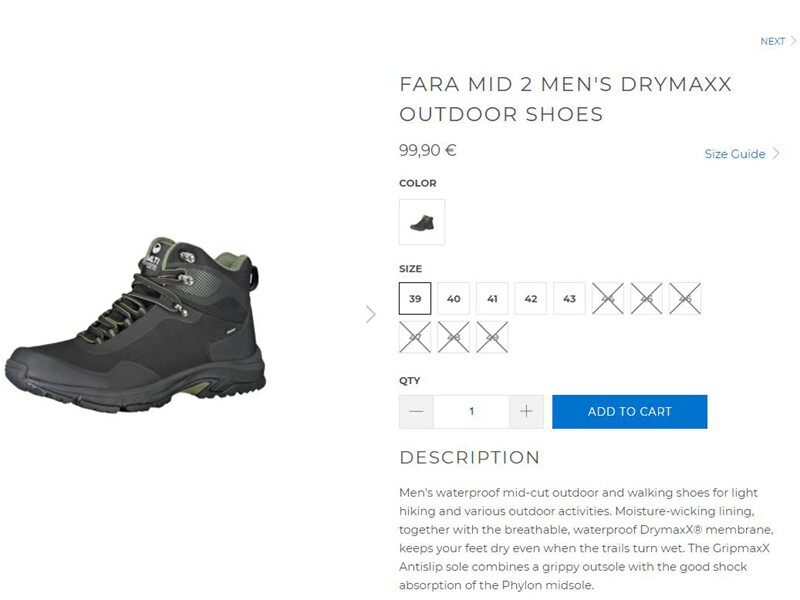Select size 39
Screen dimensions: 800x600
click(415, 299)
